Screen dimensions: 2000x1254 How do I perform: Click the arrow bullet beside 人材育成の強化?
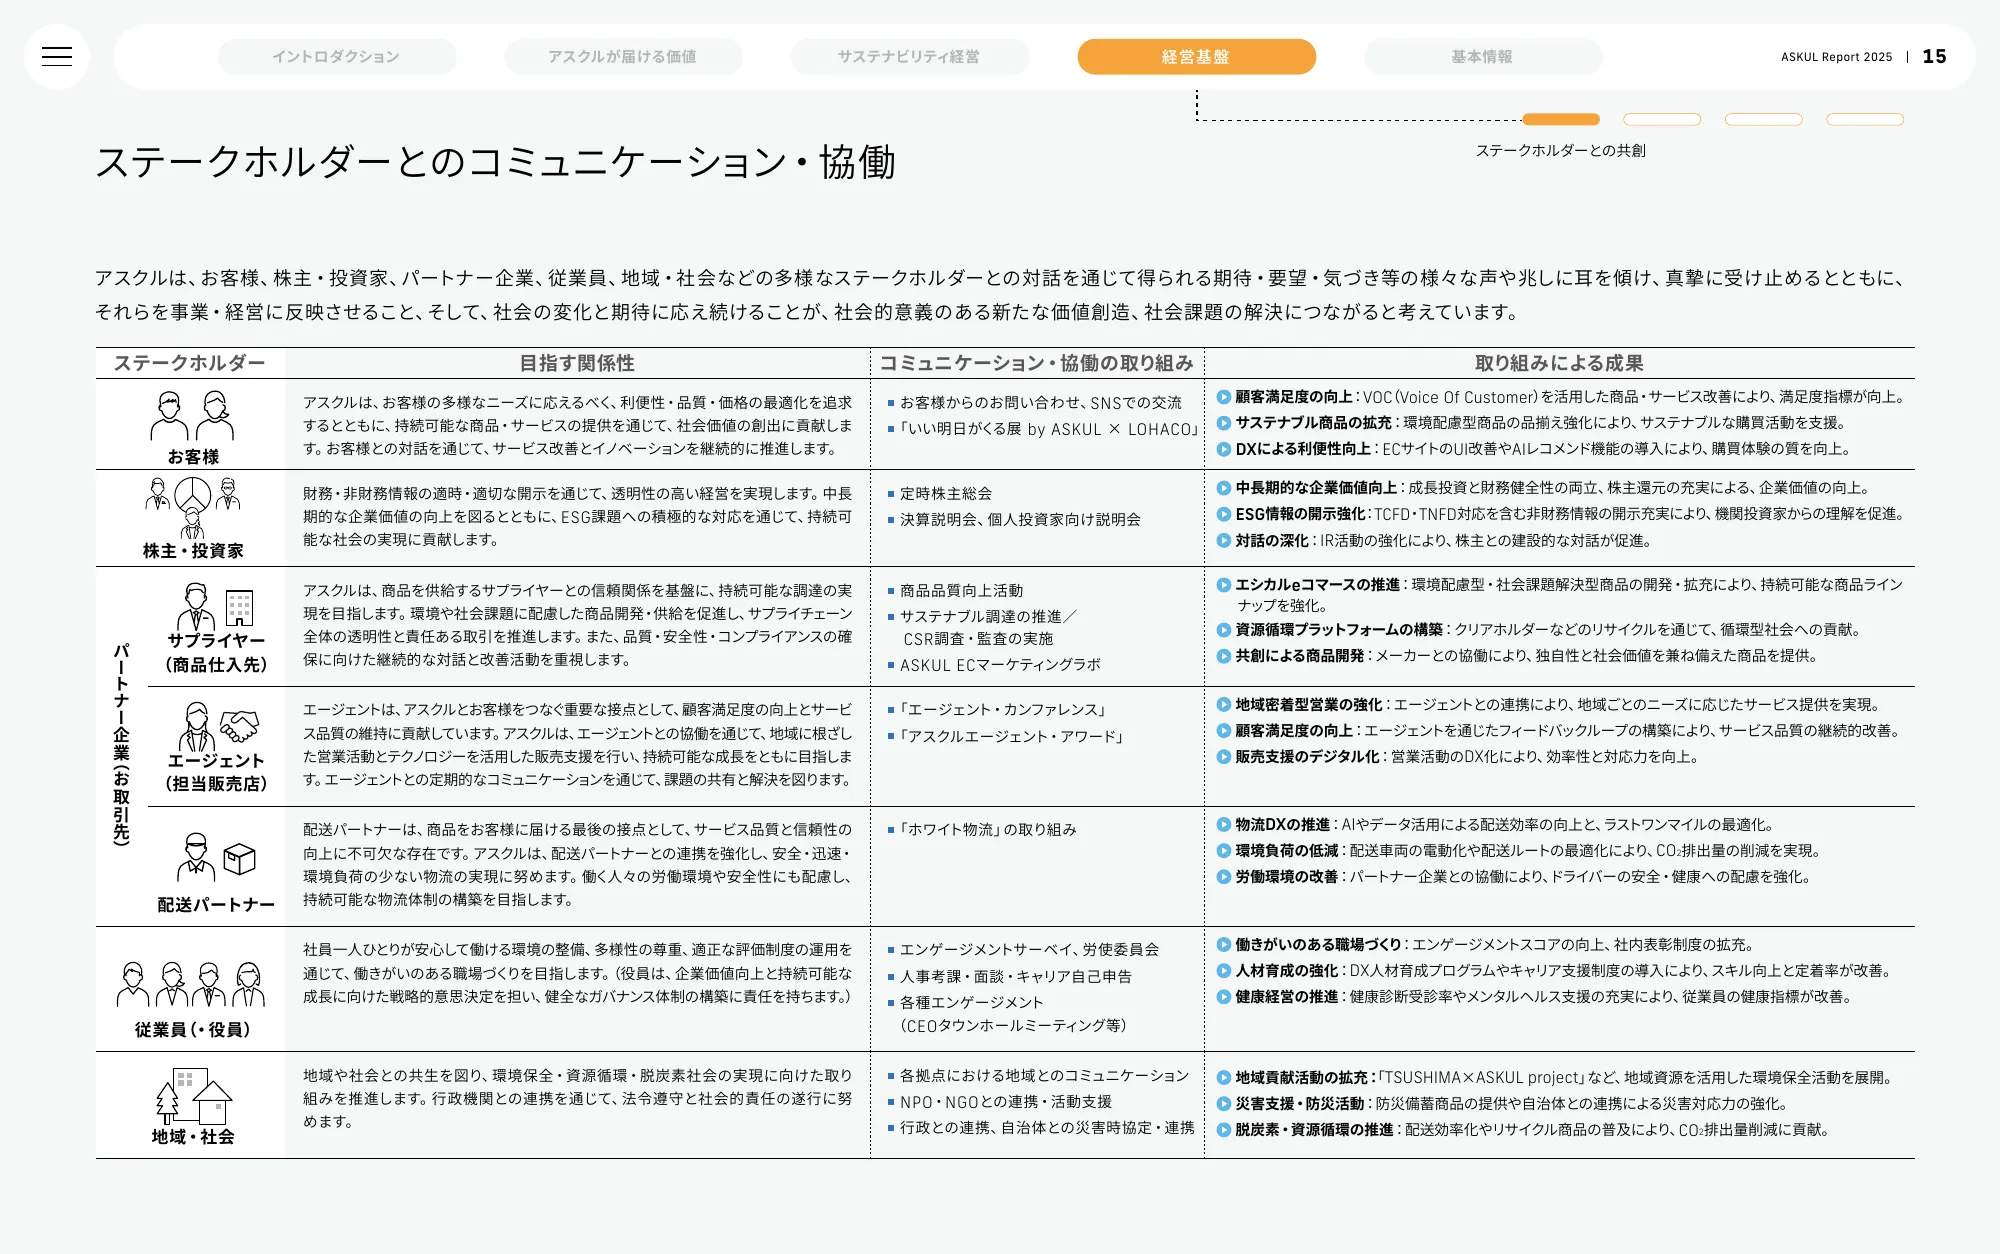click(1224, 971)
